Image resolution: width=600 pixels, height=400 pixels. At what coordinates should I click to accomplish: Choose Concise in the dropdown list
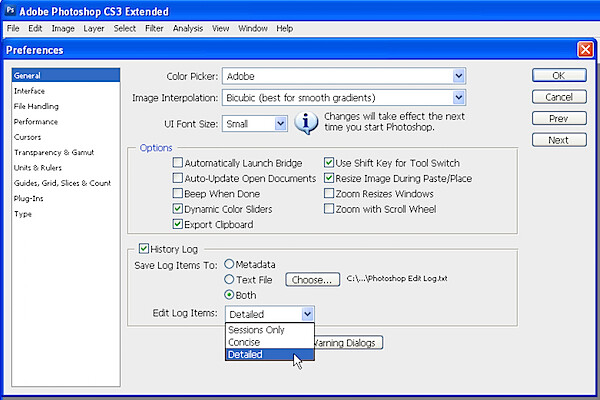[270, 342]
